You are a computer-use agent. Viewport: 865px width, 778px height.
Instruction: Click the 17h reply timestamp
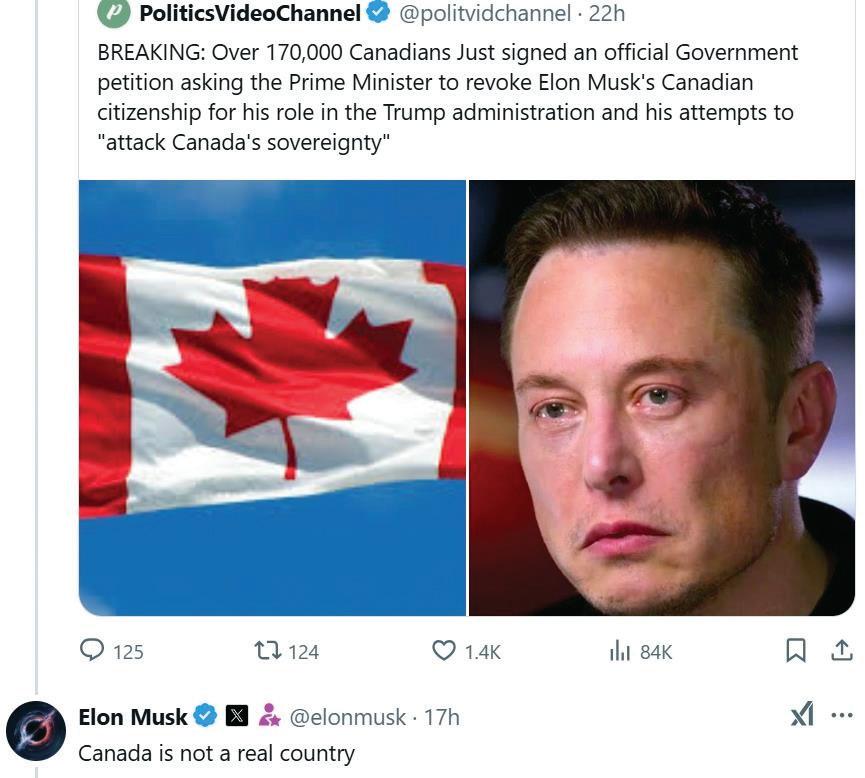[442, 717]
